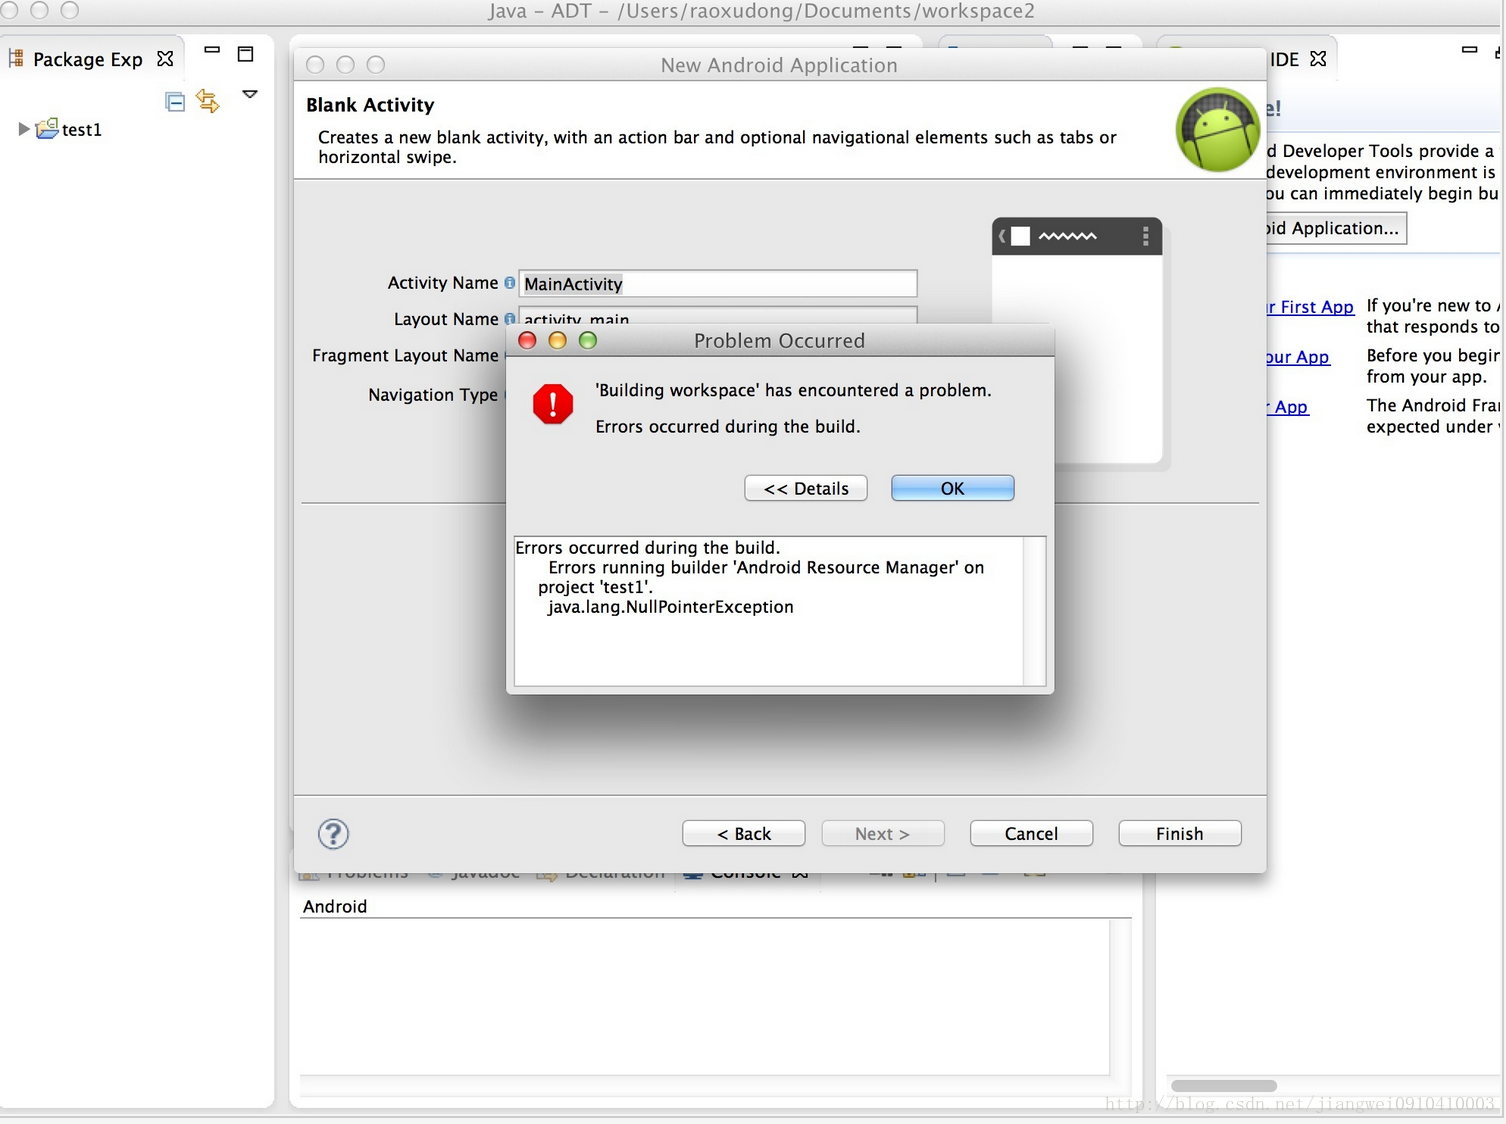Click the Layout Name input field
The height and width of the screenshot is (1124, 1506).
point(718,316)
